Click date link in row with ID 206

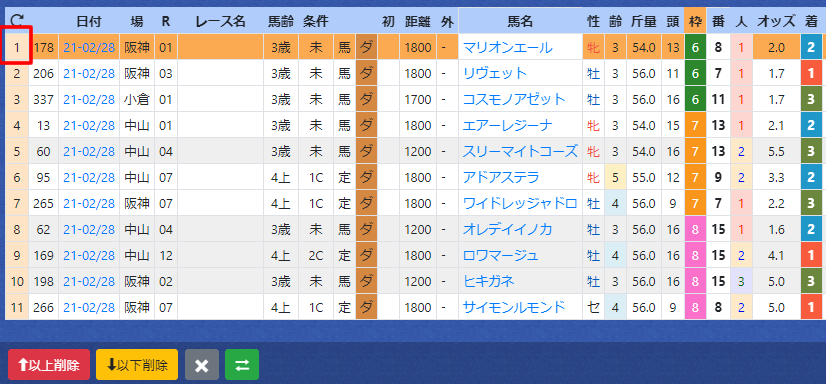pyautogui.click(x=89, y=74)
